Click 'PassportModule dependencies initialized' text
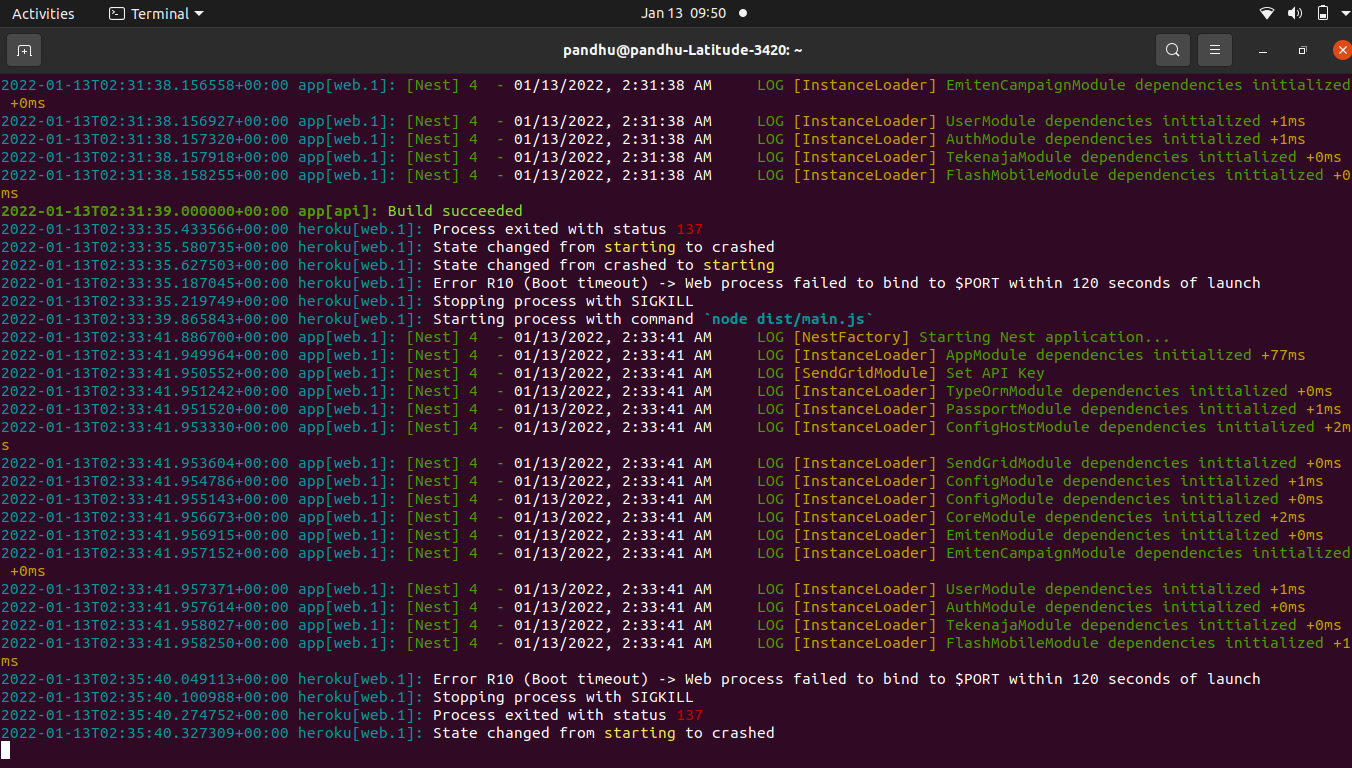Image resolution: width=1352 pixels, height=768 pixels. [1121, 409]
